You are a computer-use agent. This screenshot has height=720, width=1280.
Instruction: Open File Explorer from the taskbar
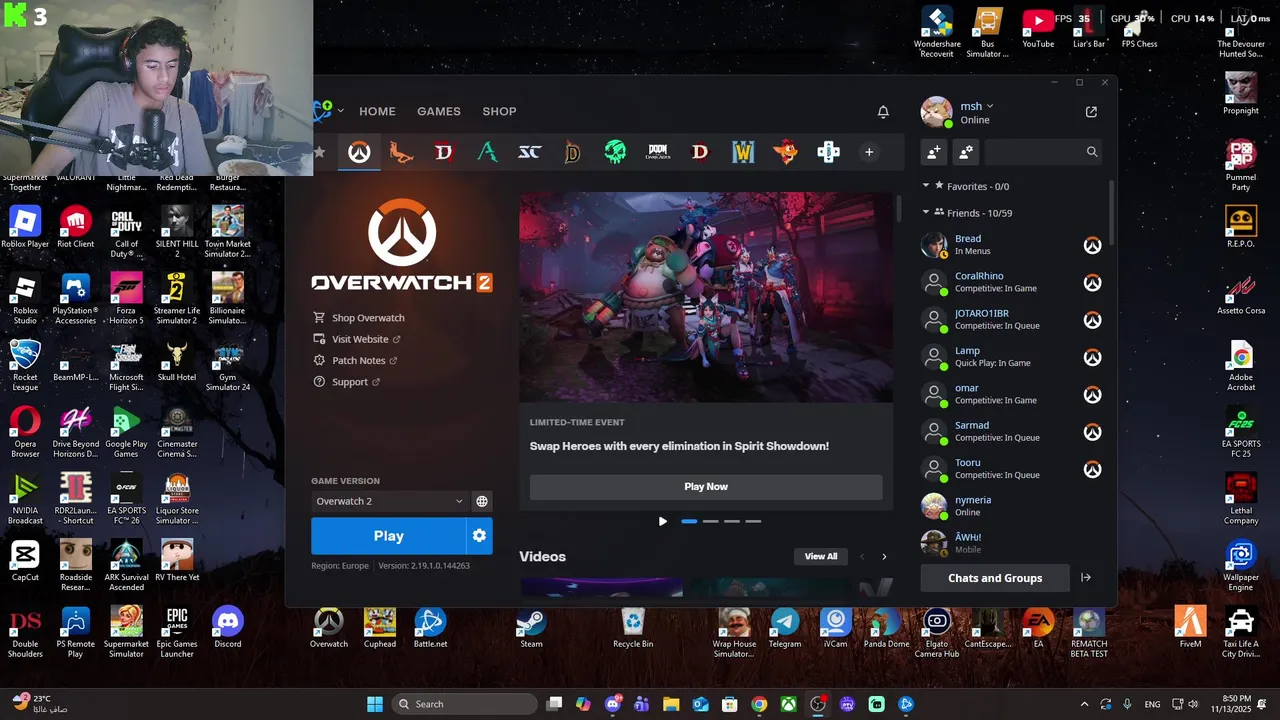[x=671, y=704]
